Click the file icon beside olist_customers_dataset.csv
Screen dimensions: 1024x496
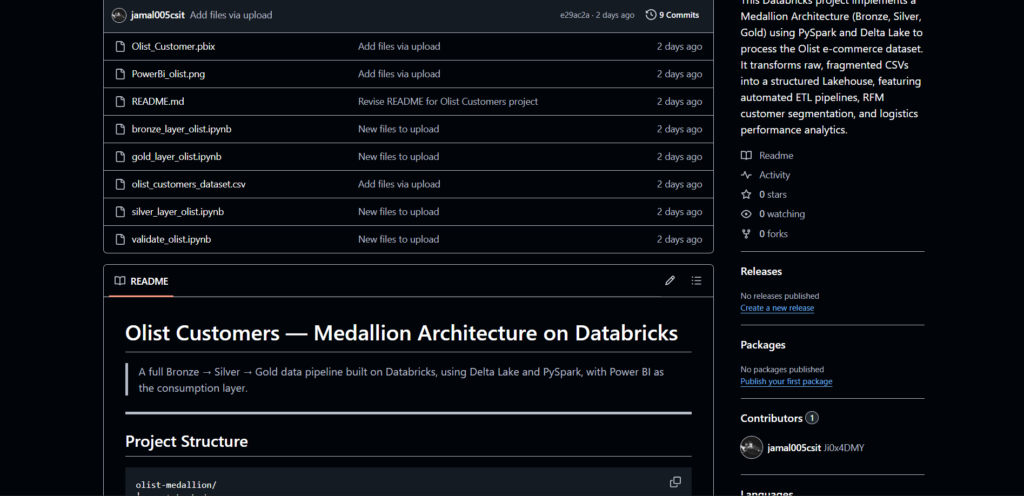[x=120, y=184]
